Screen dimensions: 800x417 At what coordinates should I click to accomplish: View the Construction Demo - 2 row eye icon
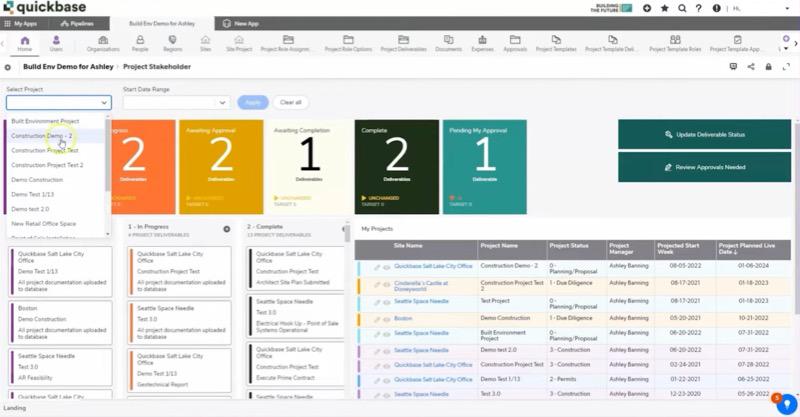click(387, 267)
